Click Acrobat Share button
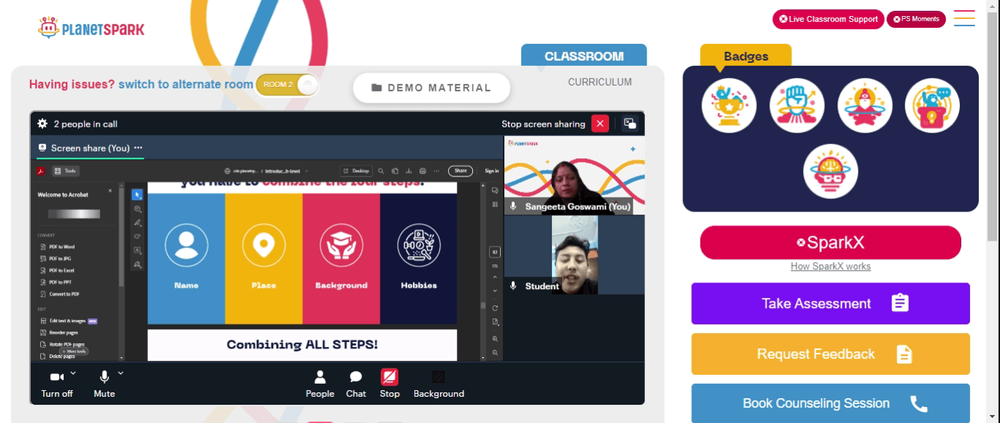 click(x=460, y=170)
